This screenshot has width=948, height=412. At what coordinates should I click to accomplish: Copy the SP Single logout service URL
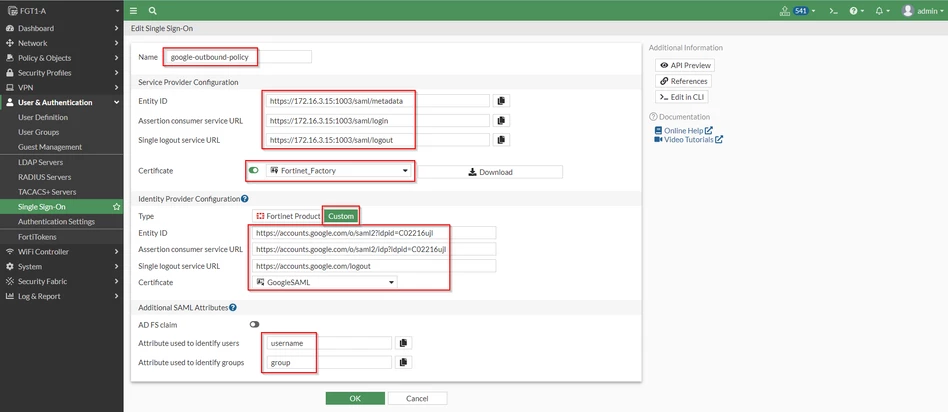click(x=501, y=140)
